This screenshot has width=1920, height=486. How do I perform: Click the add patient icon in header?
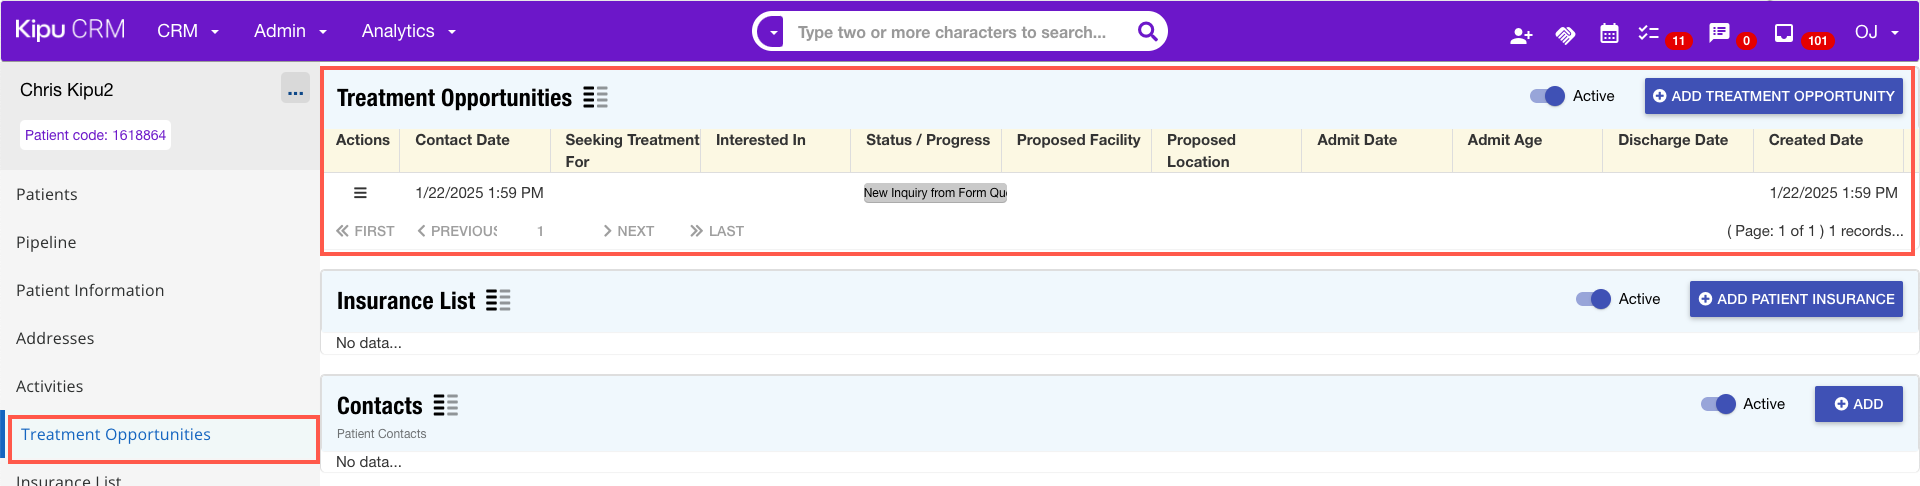(x=1521, y=35)
